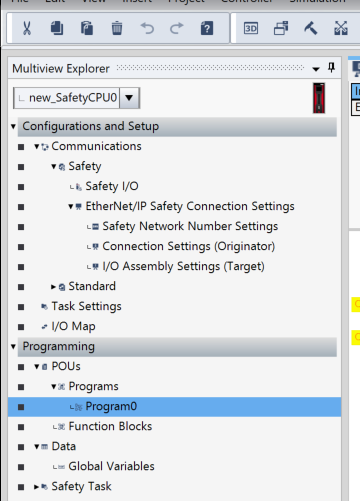Select Safety I/O in the tree

tap(112, 186)
